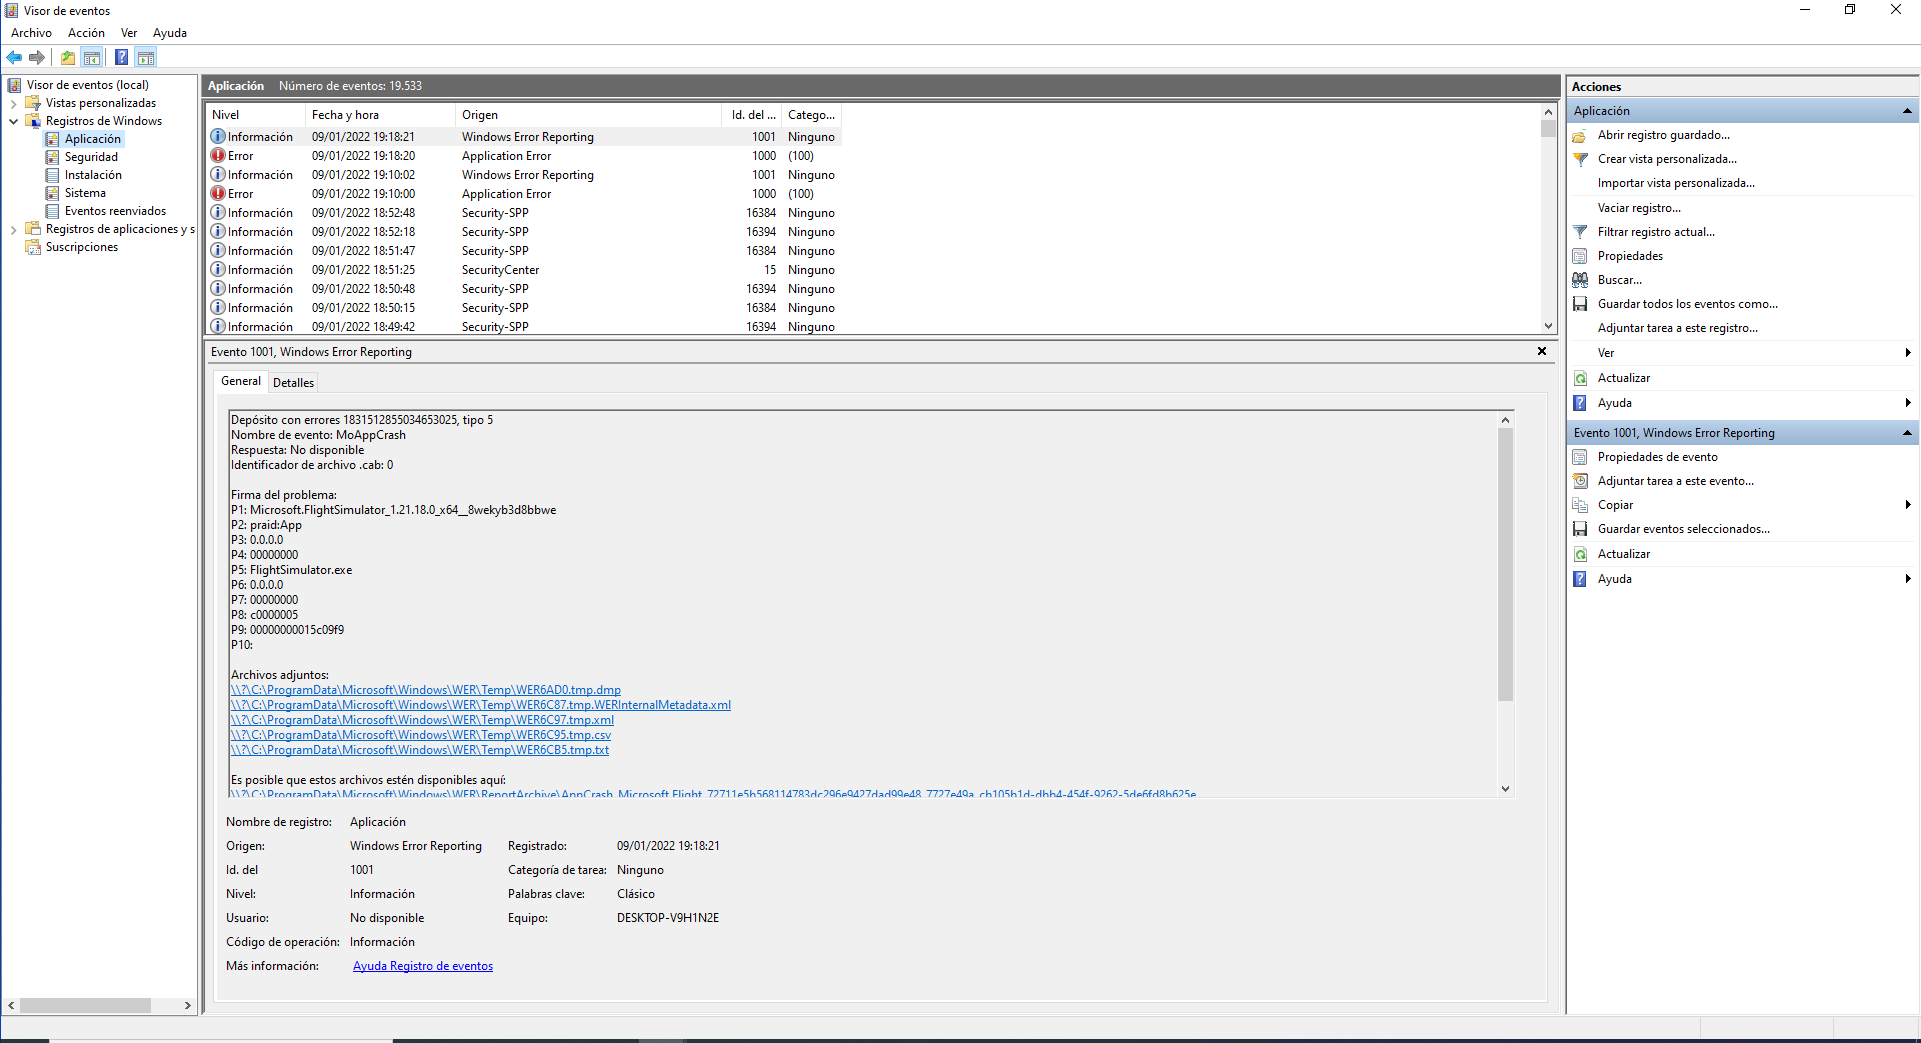This screenshot has height=1043, width=1921.
Task: Click Guardar eventos seleccionados action
Action: pos(1684,529)
